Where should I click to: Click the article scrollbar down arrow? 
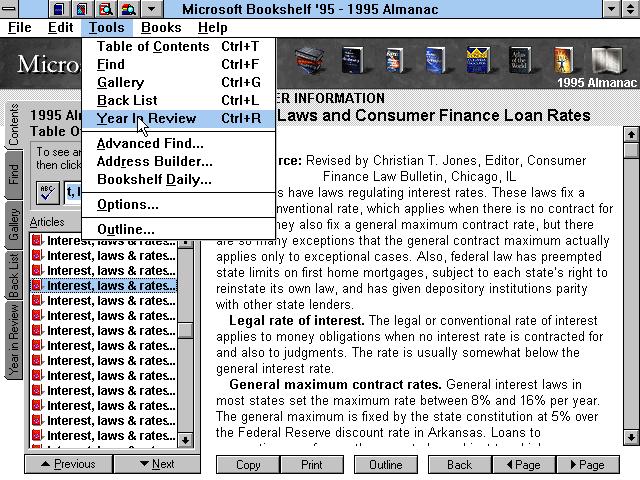click(631, 438)
